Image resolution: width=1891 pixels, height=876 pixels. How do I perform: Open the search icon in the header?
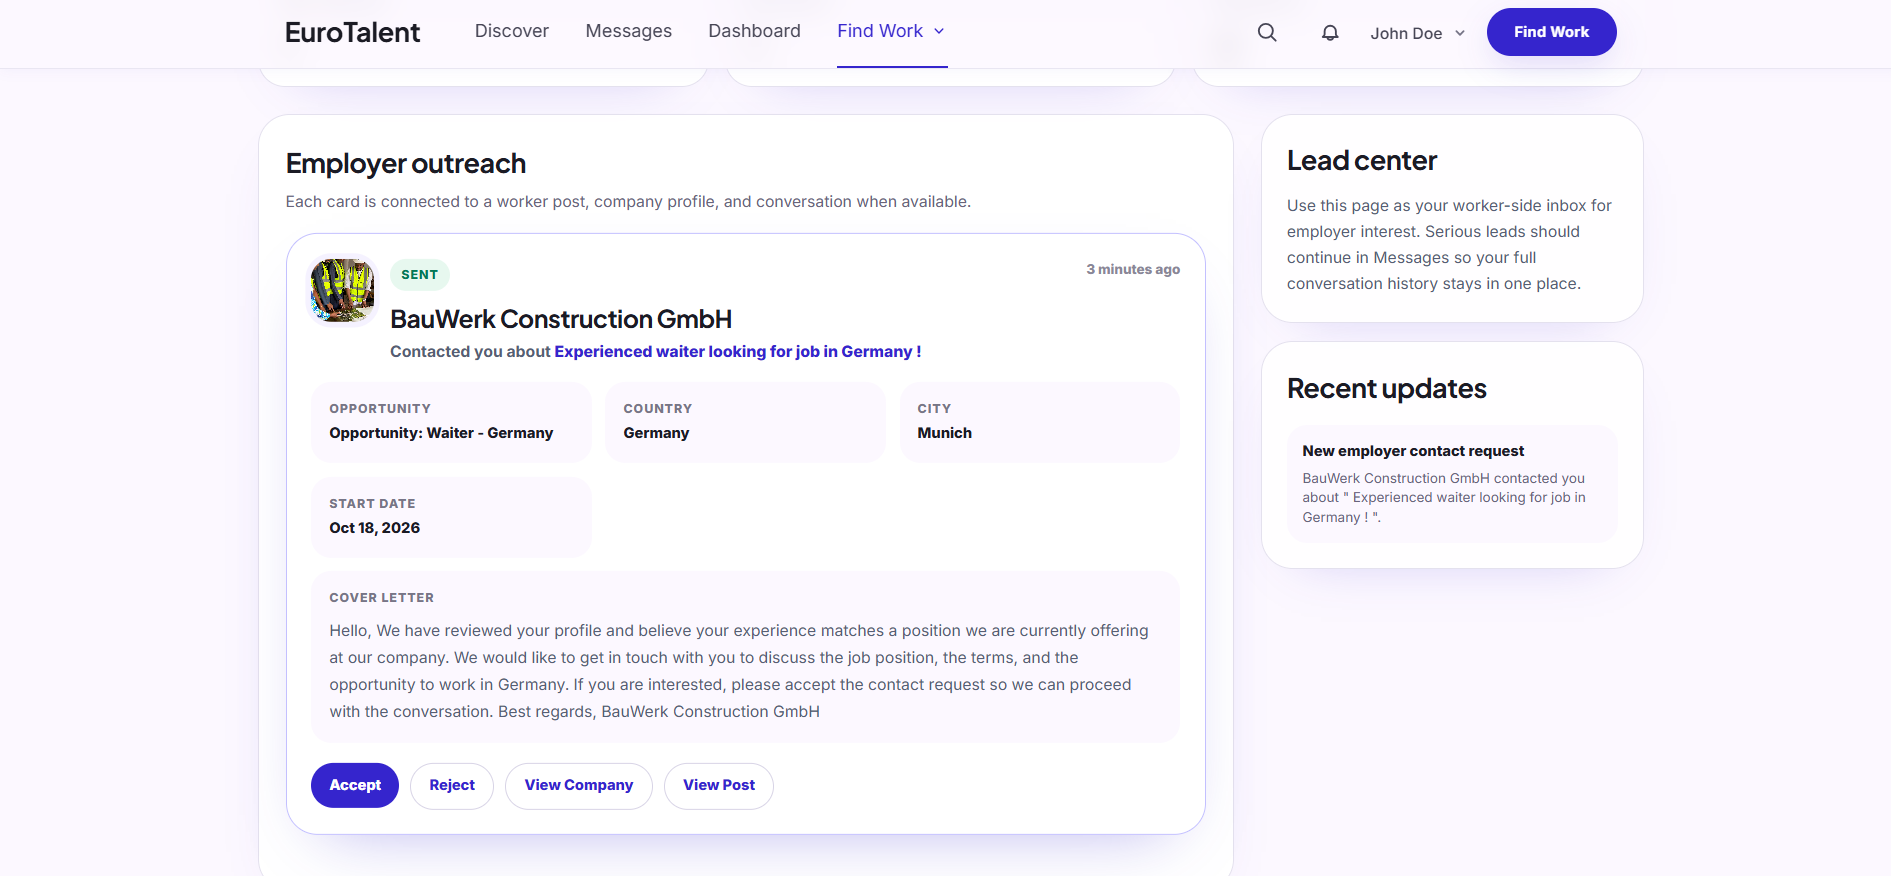(x=1267, y=32)
